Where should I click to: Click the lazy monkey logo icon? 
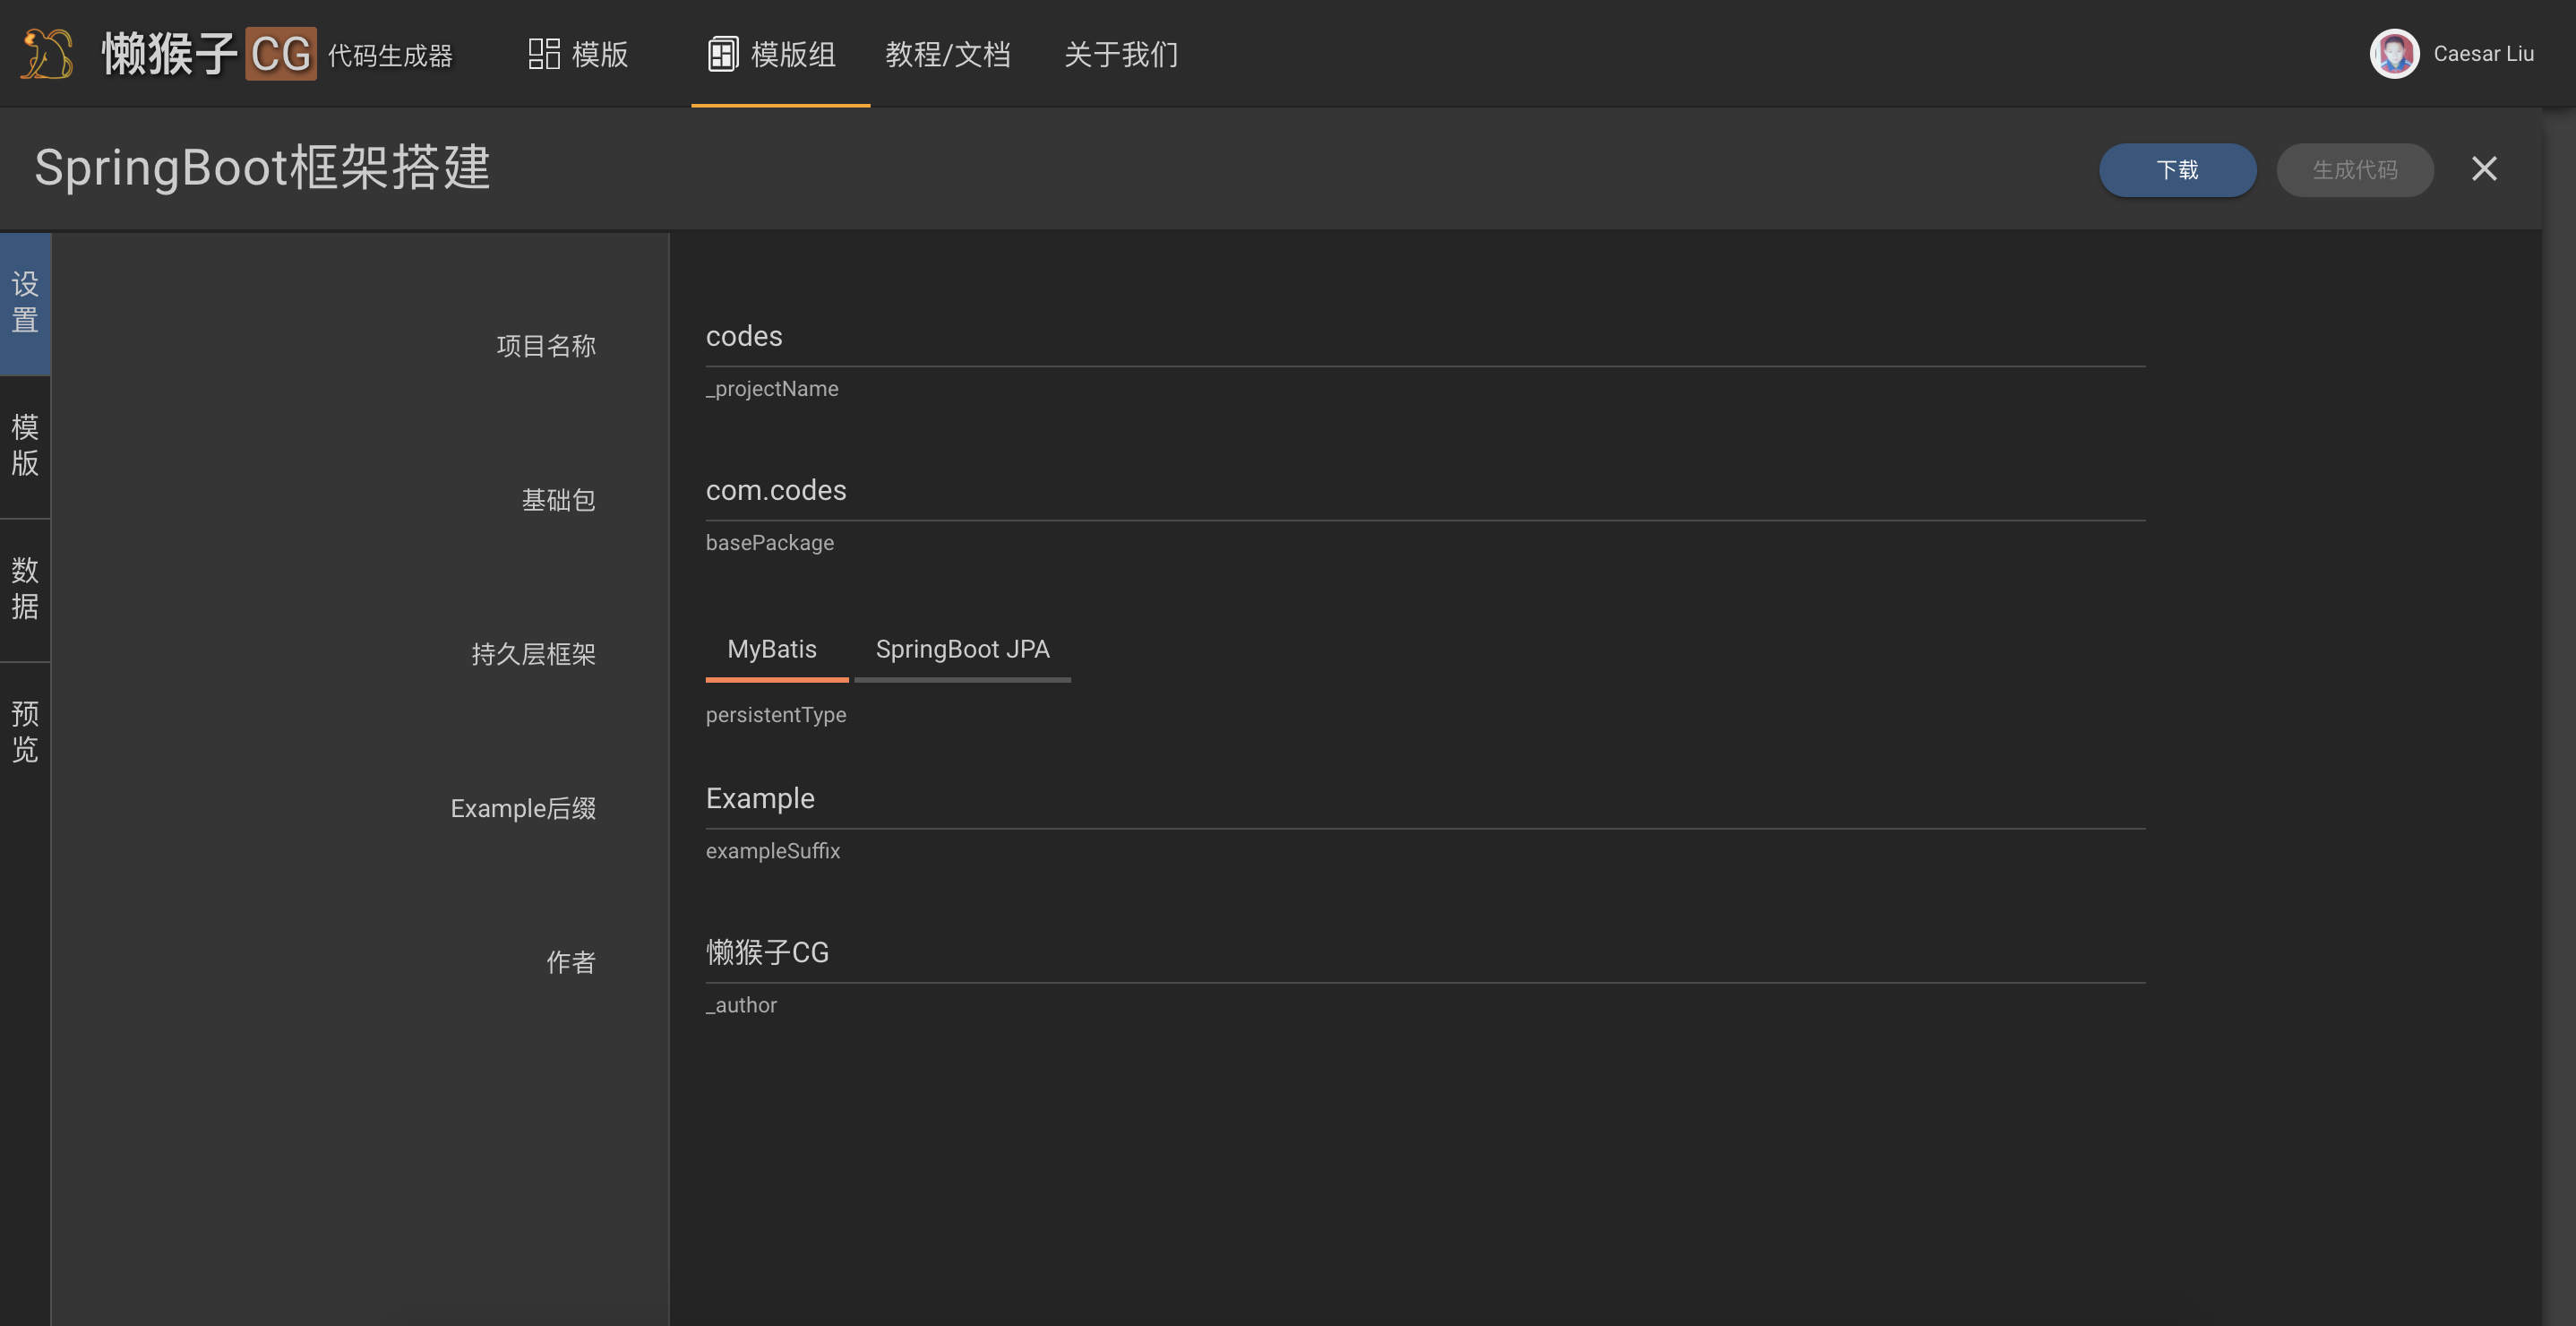tap(47, 53)
